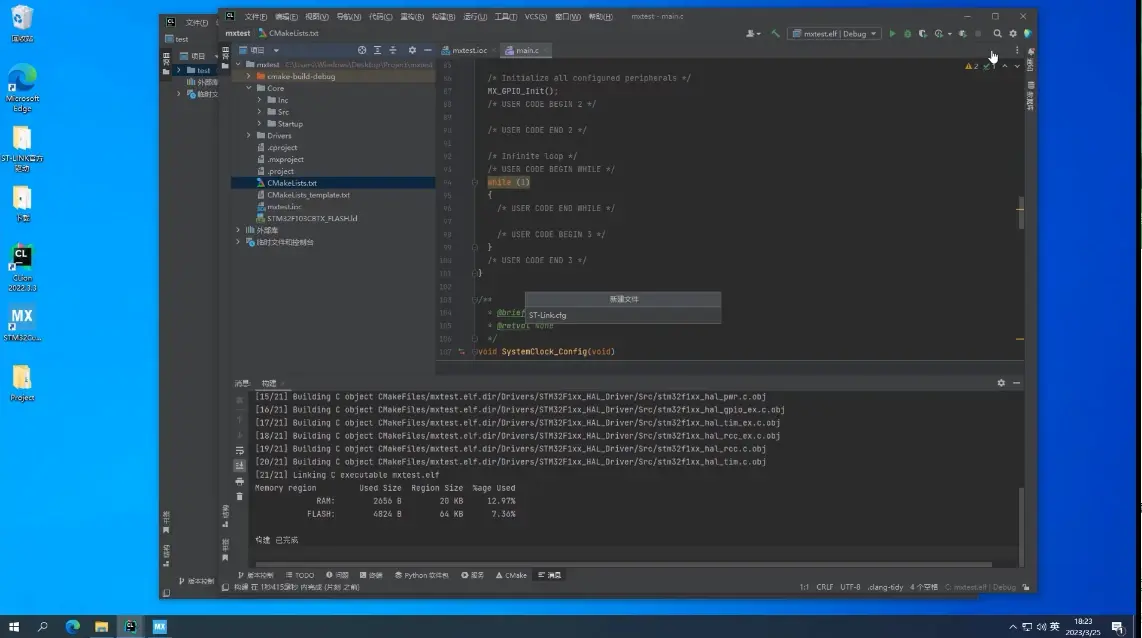1142x638 pixels.
Task: Click the locate-file target icon in project panel
Action: [x=362, y=50]
